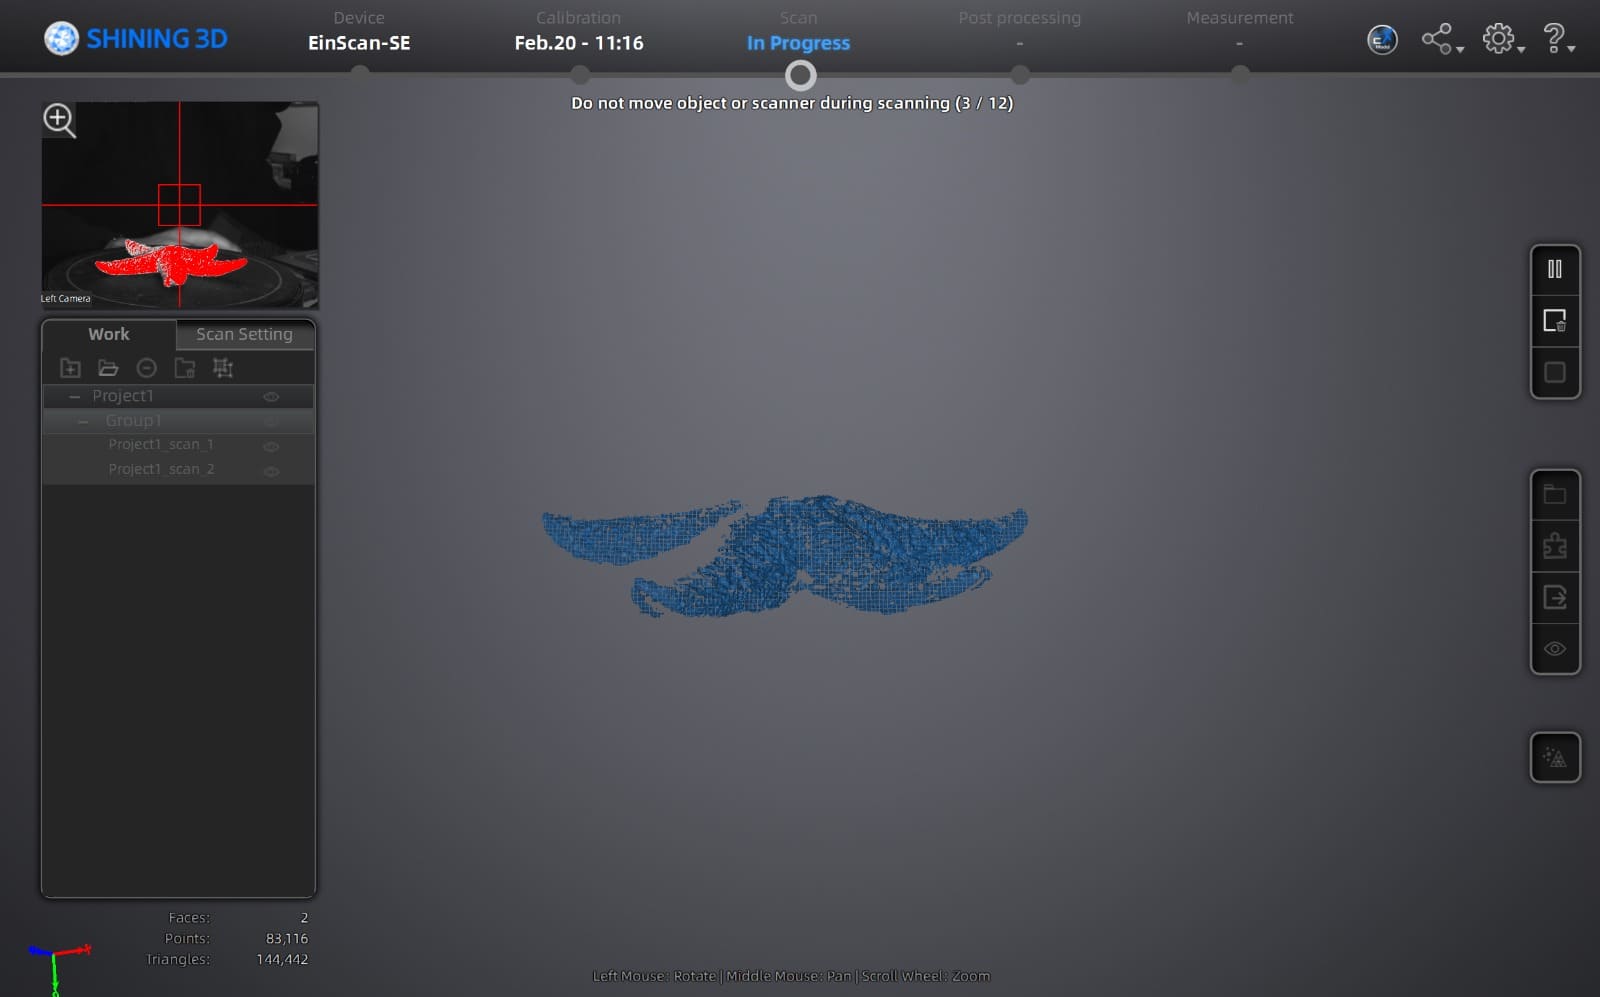Pause the scan in progress
The width and height of the screenshot is (1600, 997).
click(x=1555, y=269)
